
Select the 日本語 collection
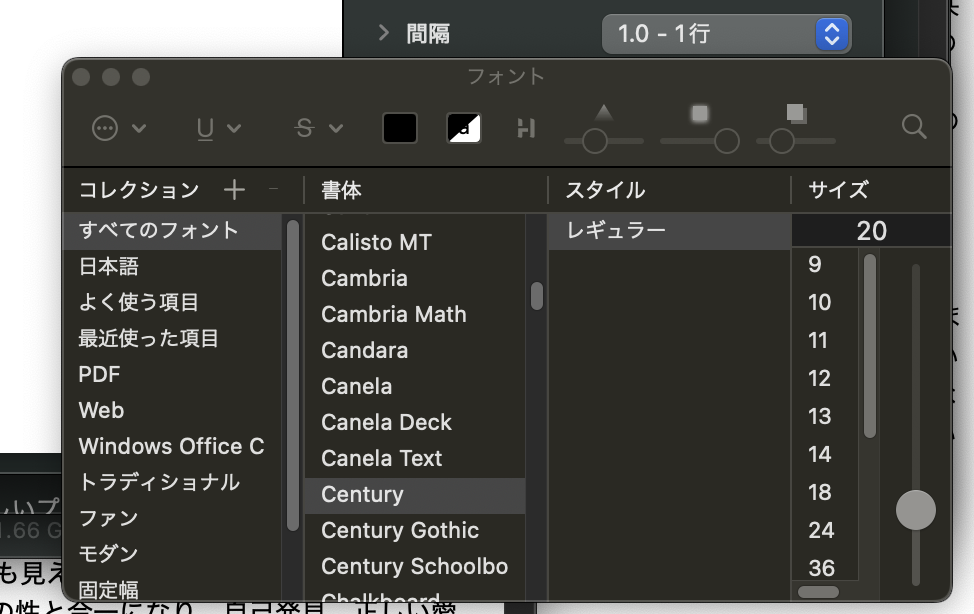109,266
